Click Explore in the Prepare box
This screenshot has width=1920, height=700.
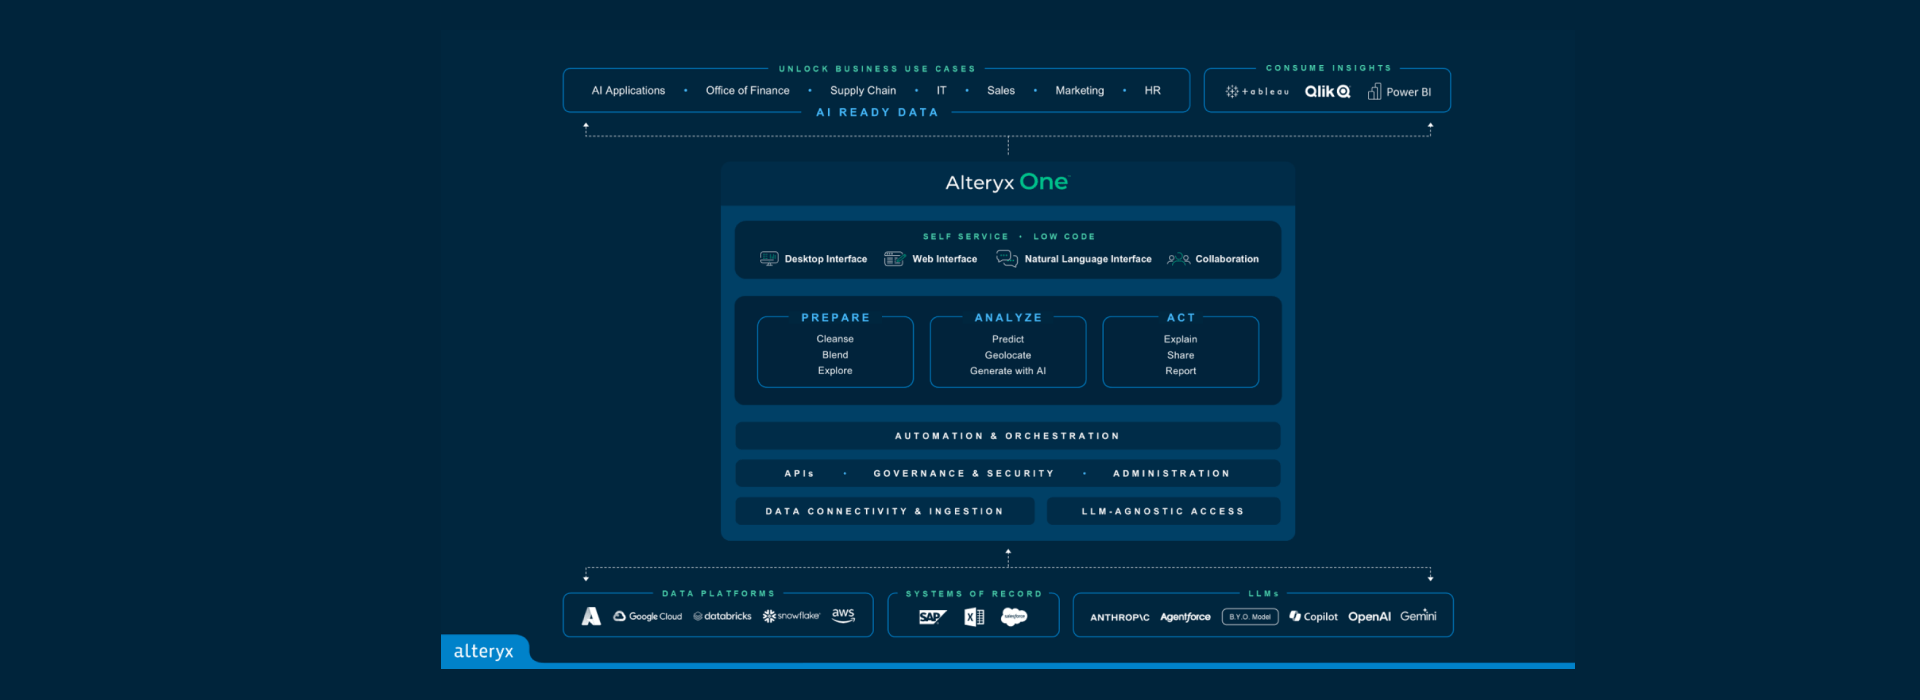coord(835,371)
